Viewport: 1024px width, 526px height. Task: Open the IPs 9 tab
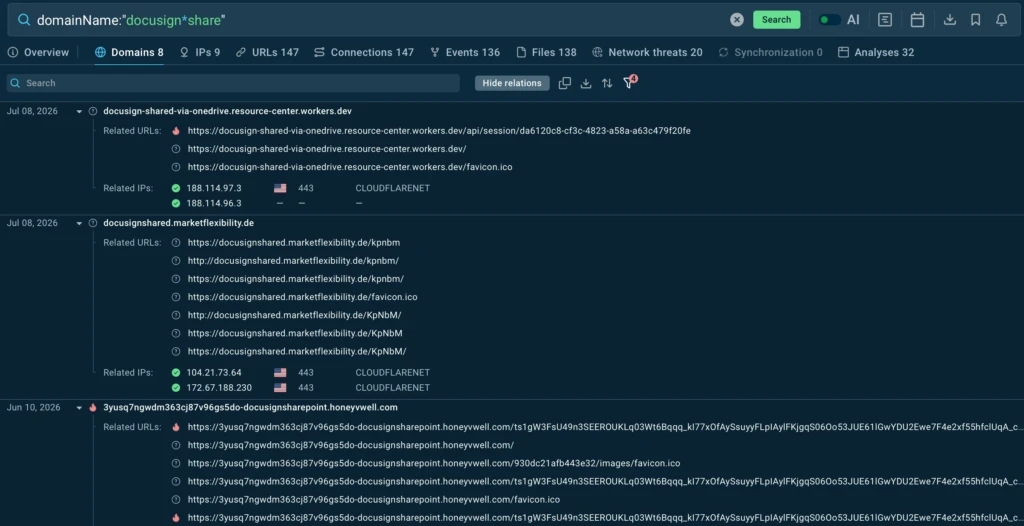(x=200, y=52)
